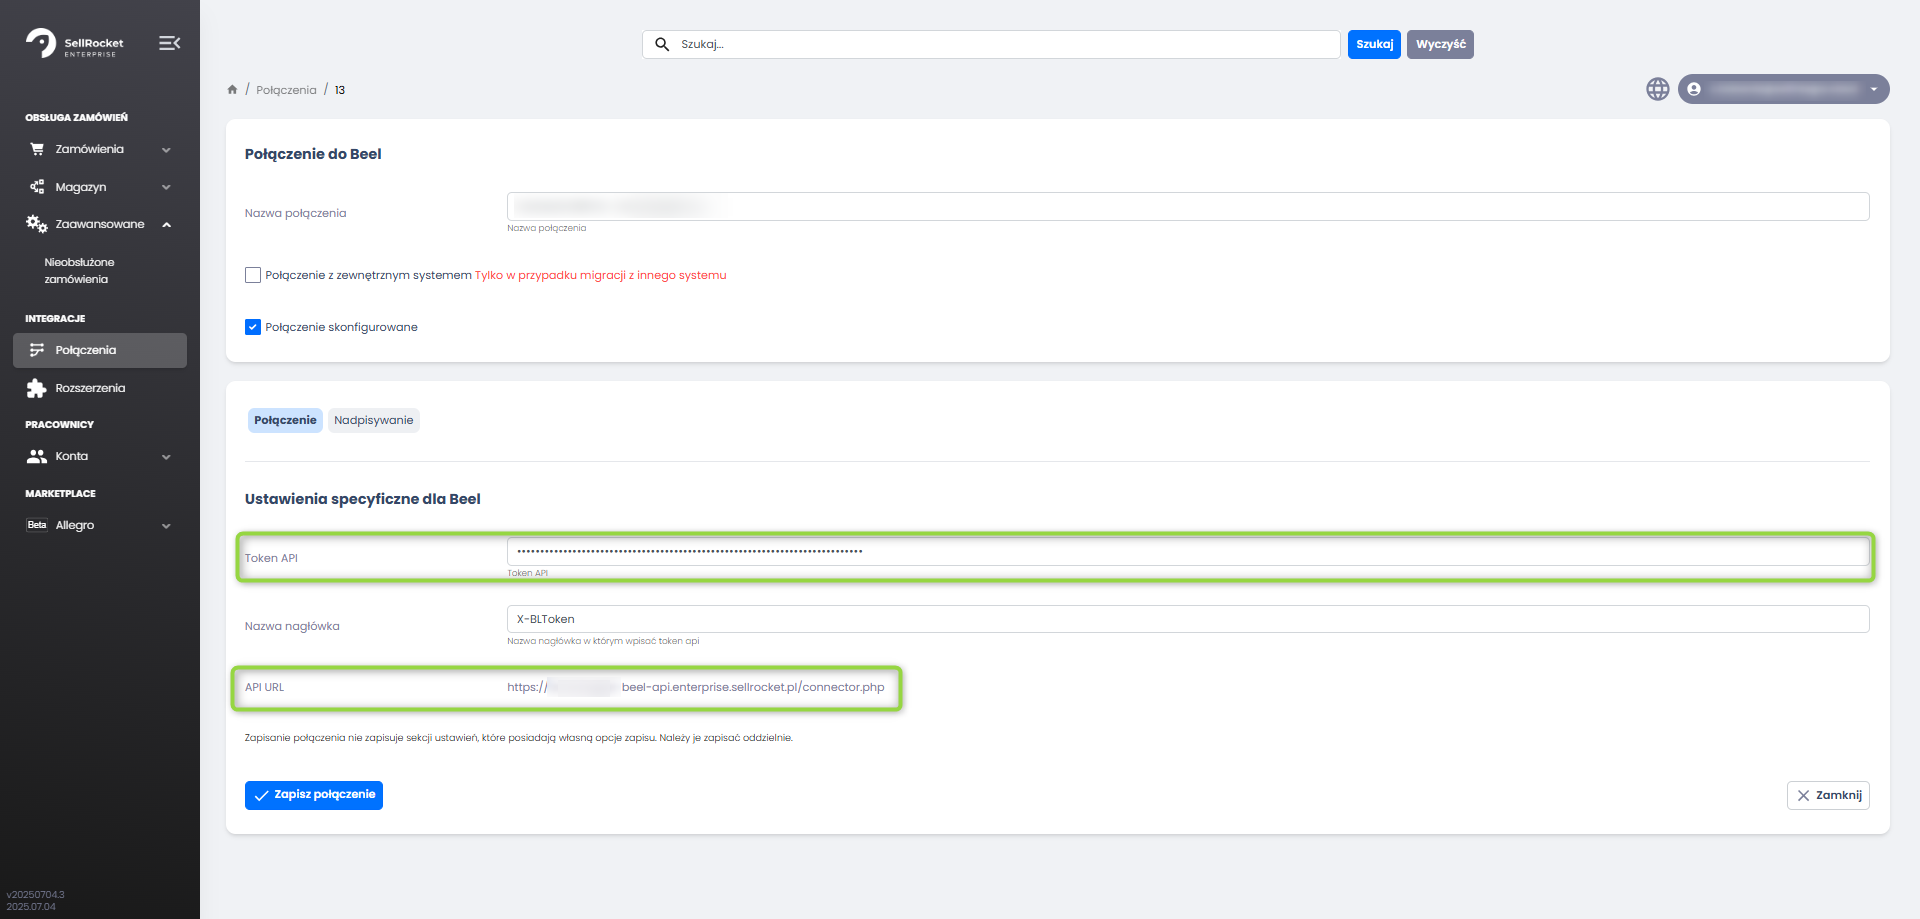Save with Zapisz połączenie button
This screenshot has height=919, width=1920.
tap(314, 795)
